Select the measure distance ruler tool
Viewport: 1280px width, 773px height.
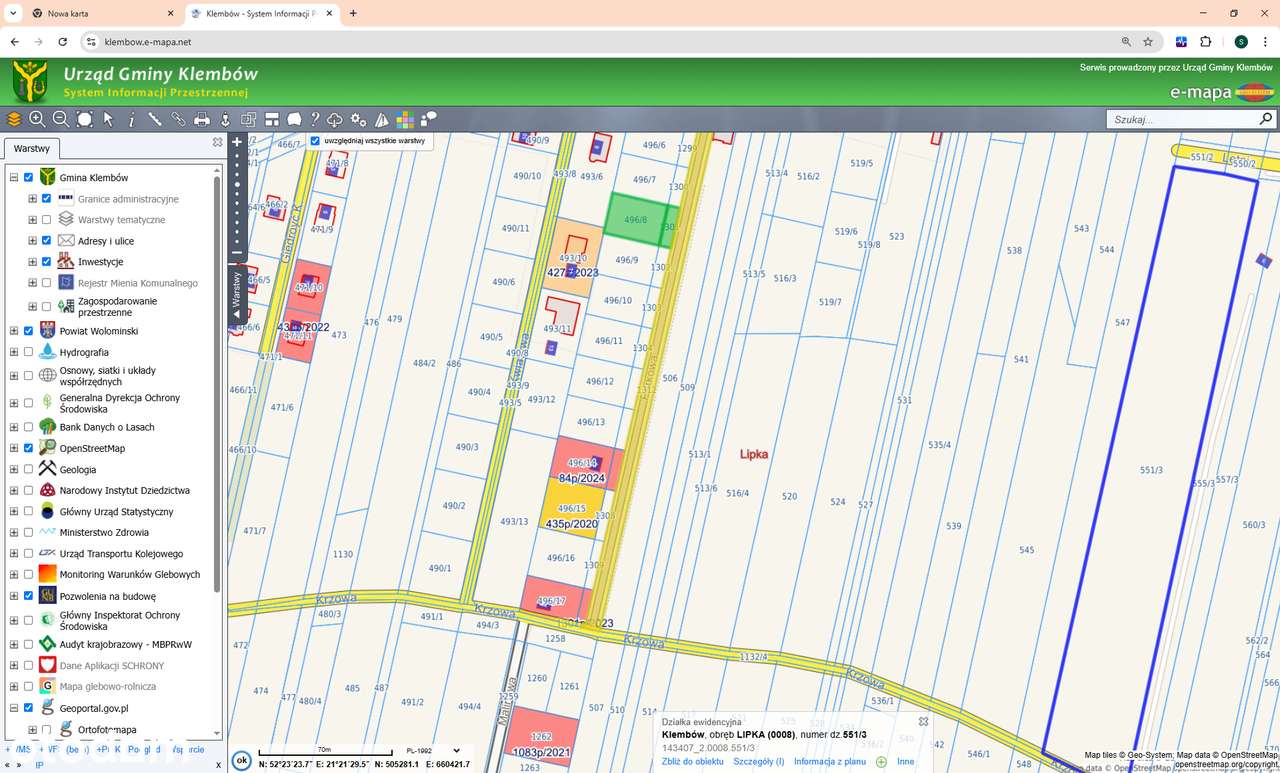[155, 119]
